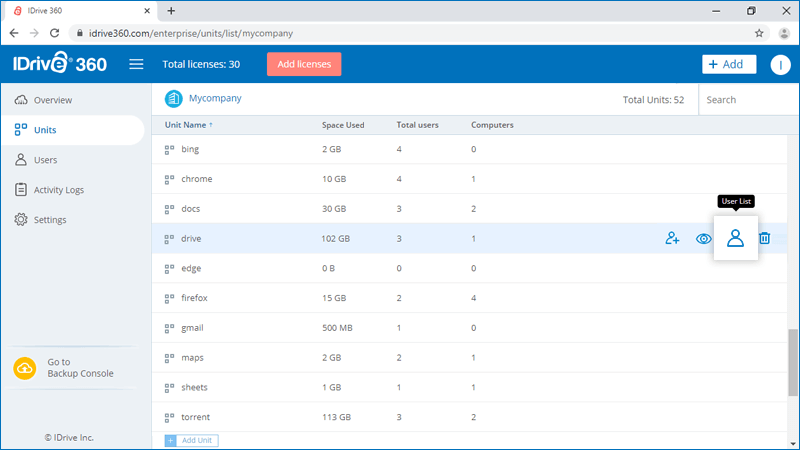The image size is (800, 450).
Task: Open the hamburger menu beside the IDrive 360 logo
Action: (x=136, y=64)
